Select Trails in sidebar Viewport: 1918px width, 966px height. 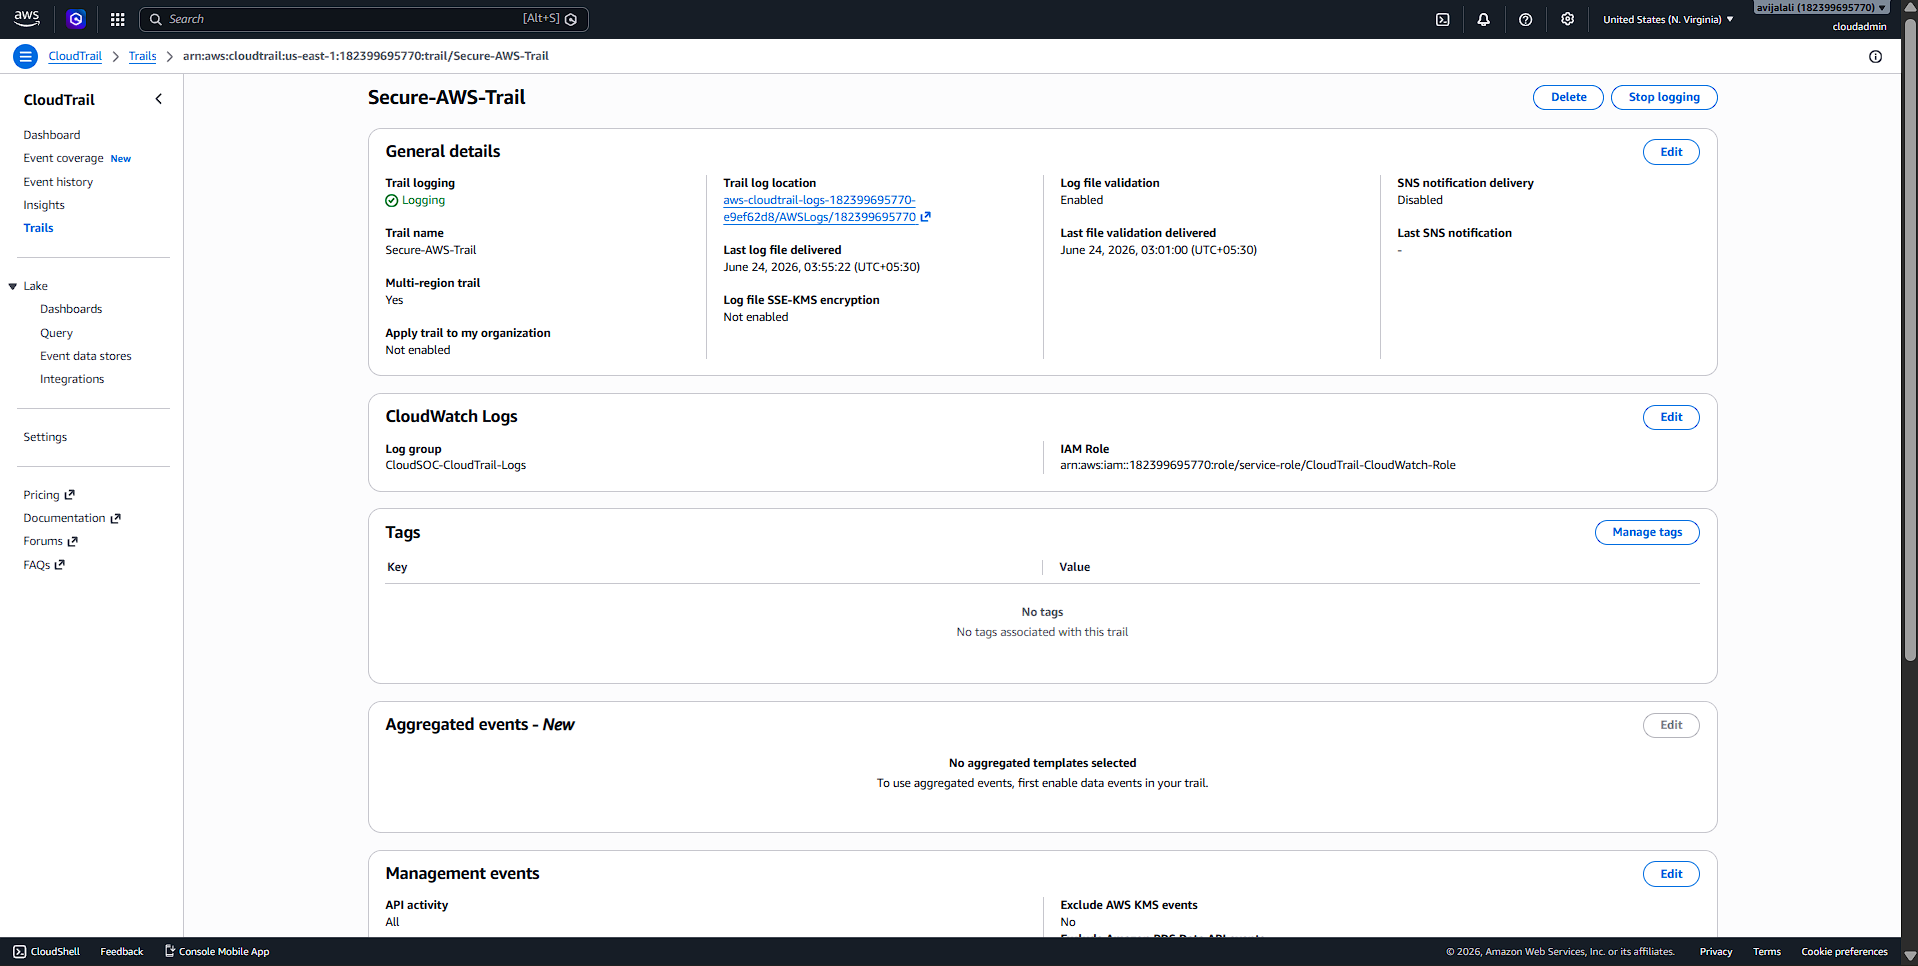pos(39,228)
